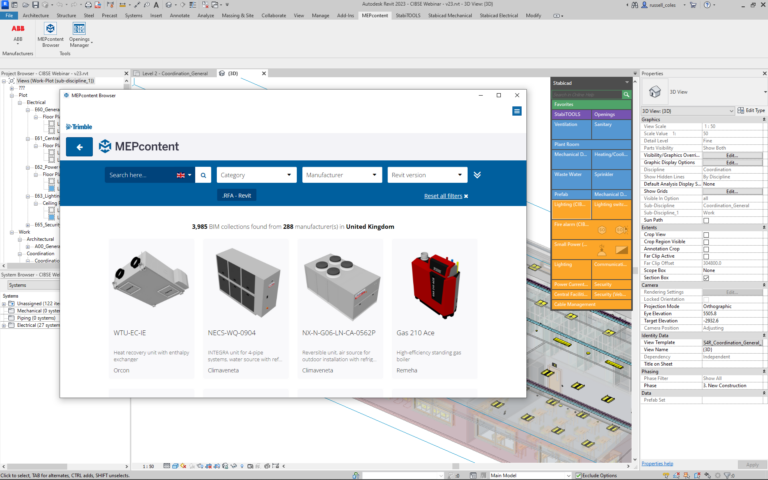Open the Stabicad Electrical ribbon tab
768x480 pixels.
pos(499,16)
